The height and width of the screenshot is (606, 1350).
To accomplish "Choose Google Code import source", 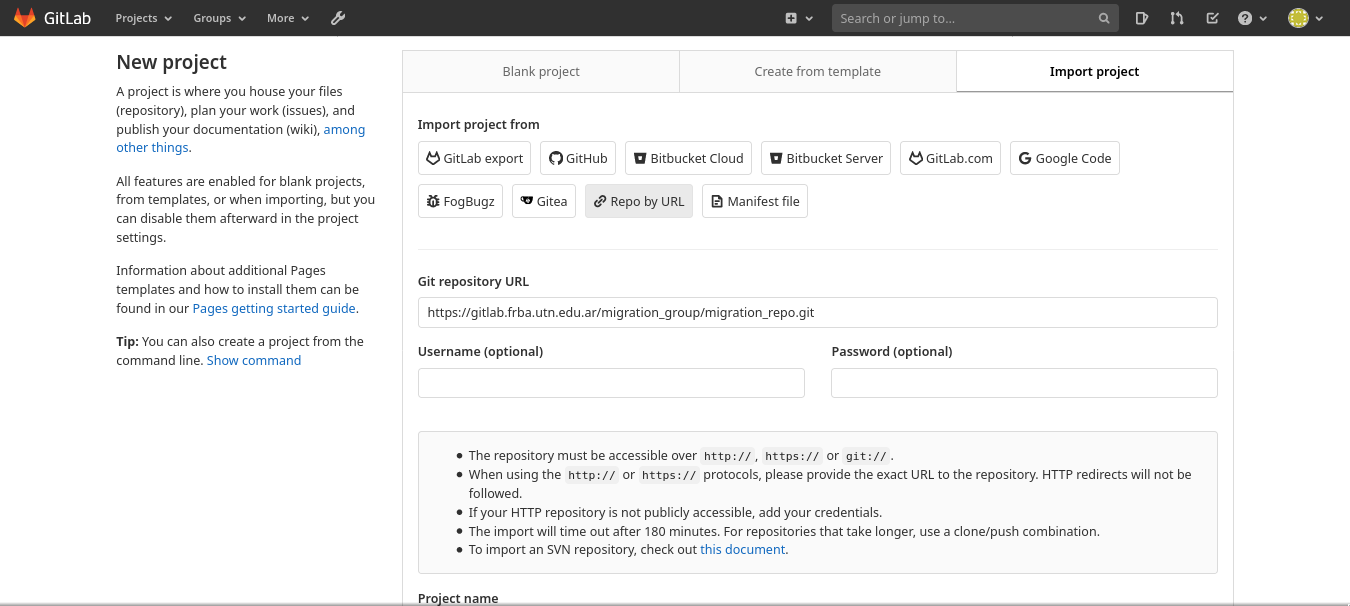I will tap(1064, 158).
